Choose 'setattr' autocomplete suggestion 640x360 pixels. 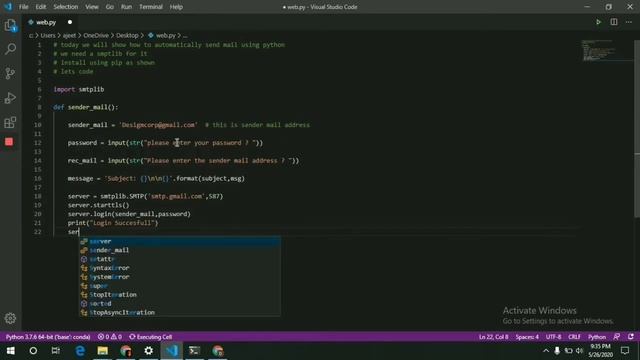tap(180, 259)
